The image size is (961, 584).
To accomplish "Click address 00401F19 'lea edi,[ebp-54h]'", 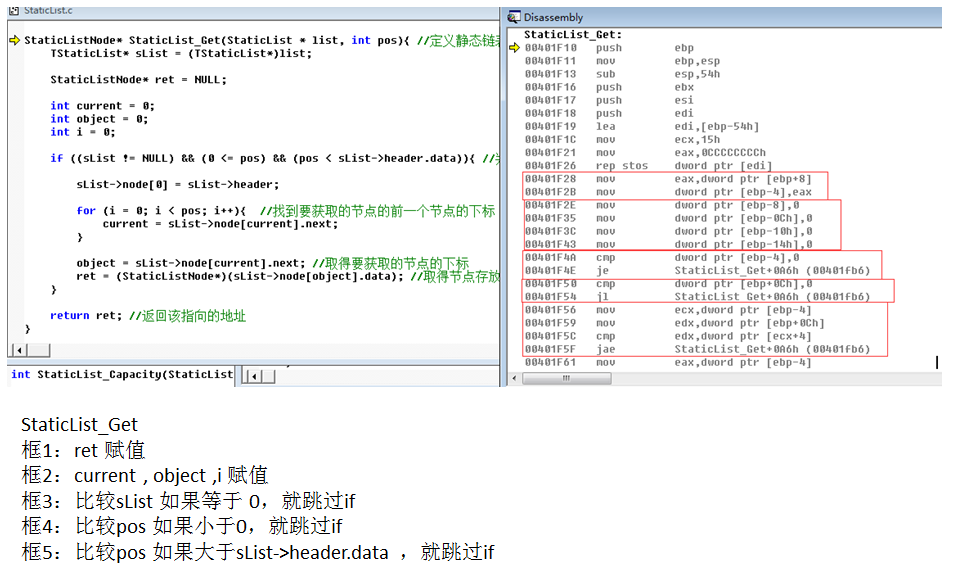I will pos(642,127).
